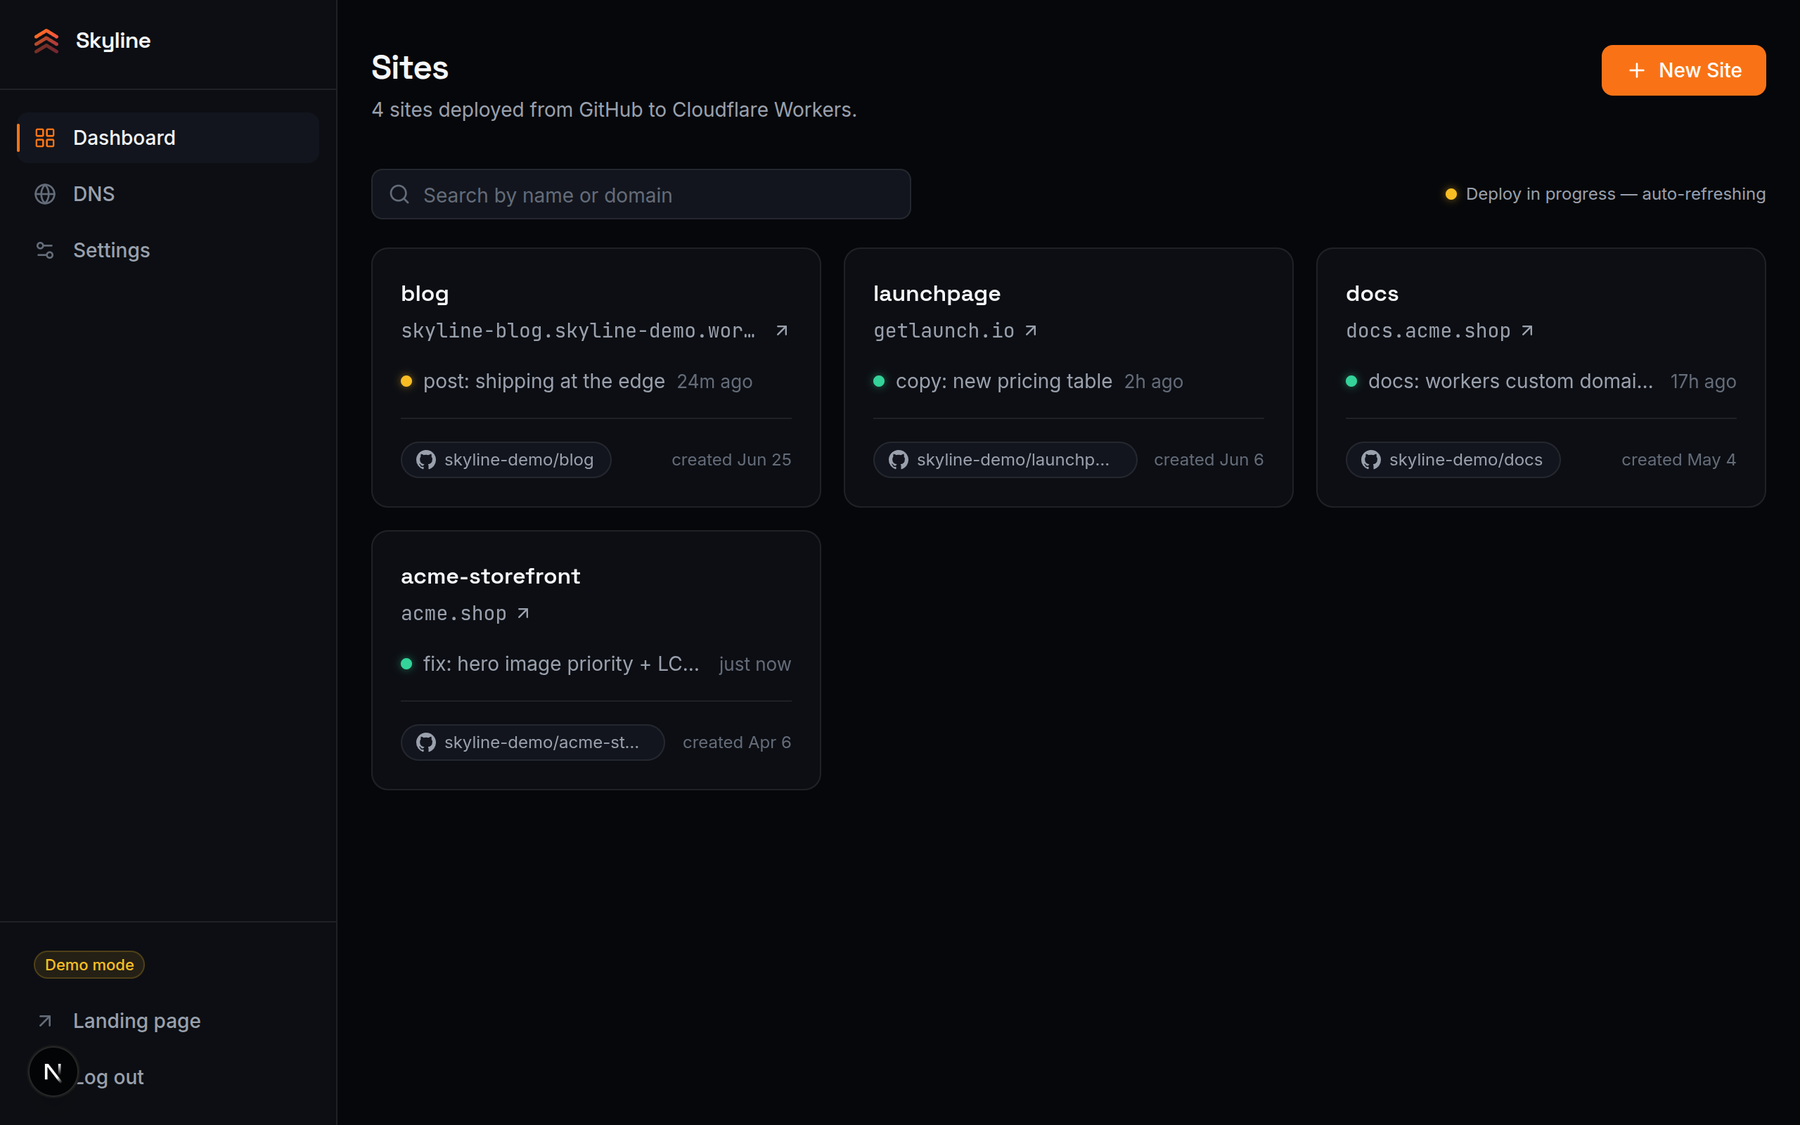Image resolution: width=1800 pixels, height=1125 pixels.
Task: Click the '4 sites deployed from GitHub' subtitle
Action: point(614,110)
